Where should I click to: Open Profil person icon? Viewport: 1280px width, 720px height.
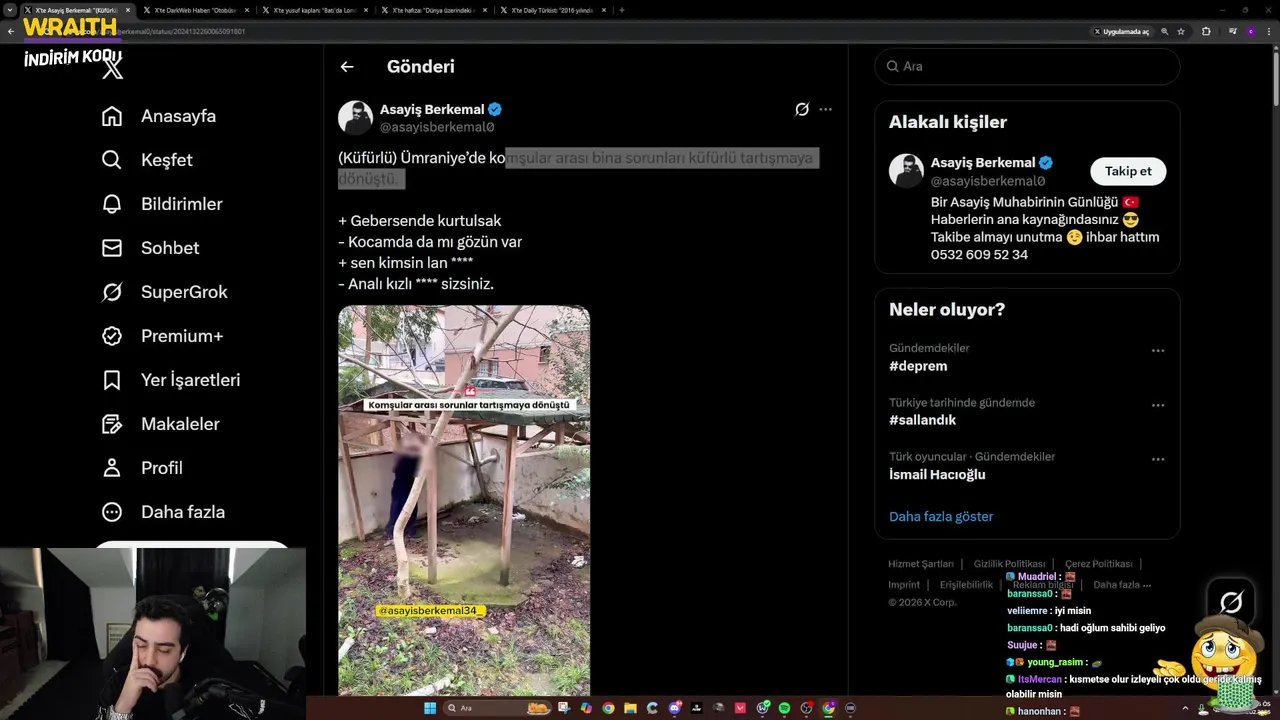(112, 468)
